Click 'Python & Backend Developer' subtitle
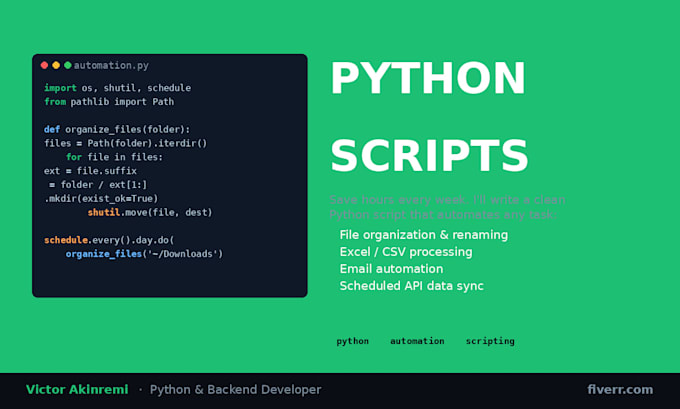This screenshot has width=680, height=409. [x=235, y=390]
